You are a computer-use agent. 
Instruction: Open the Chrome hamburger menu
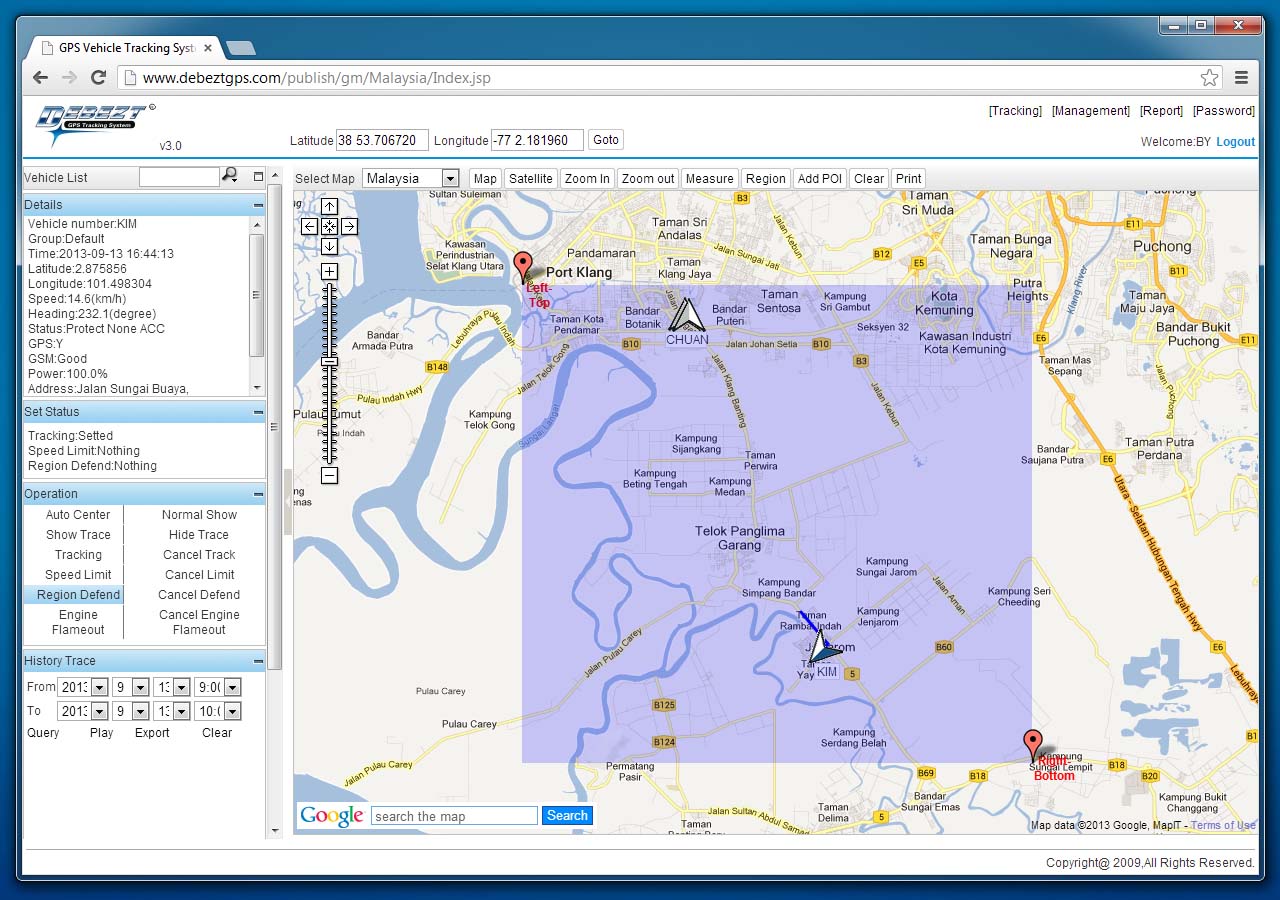1241,77
